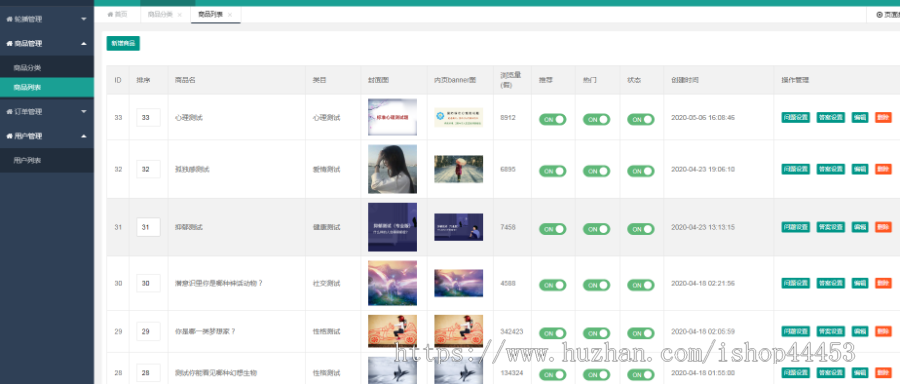Click 答案设置 for 心理测试 row

831,117
